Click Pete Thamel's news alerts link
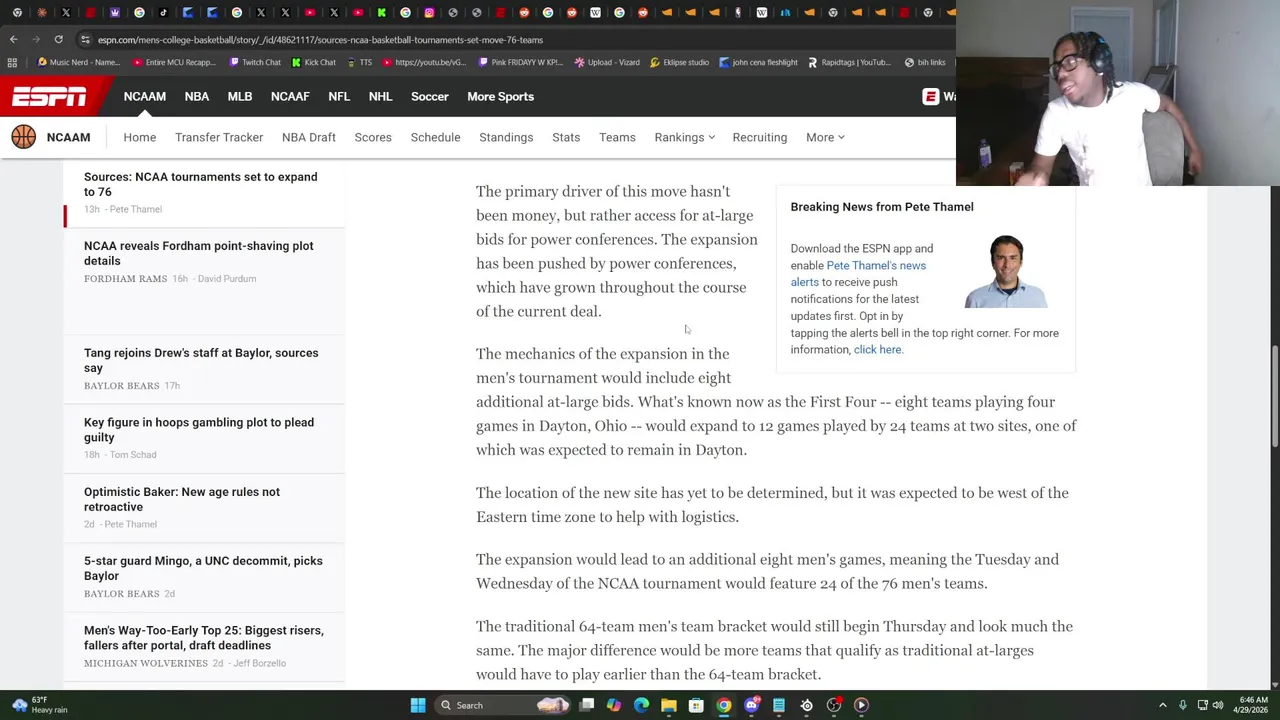The height and width of the screenshot is (720, 1280). point(858,274)
